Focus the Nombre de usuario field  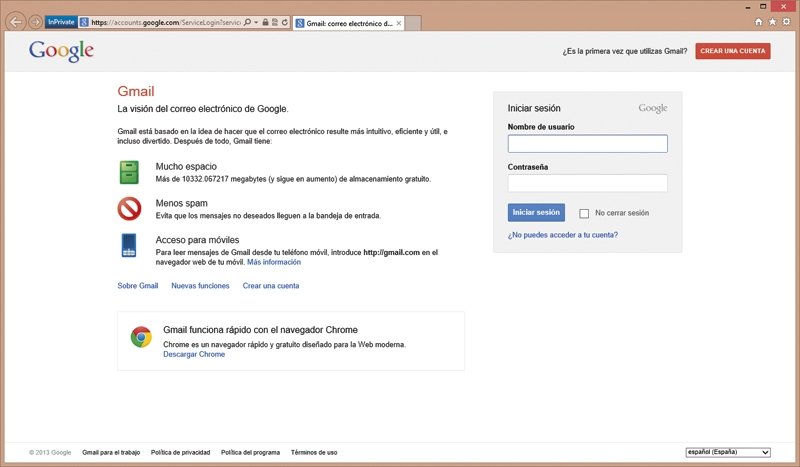tap(587, 143)
